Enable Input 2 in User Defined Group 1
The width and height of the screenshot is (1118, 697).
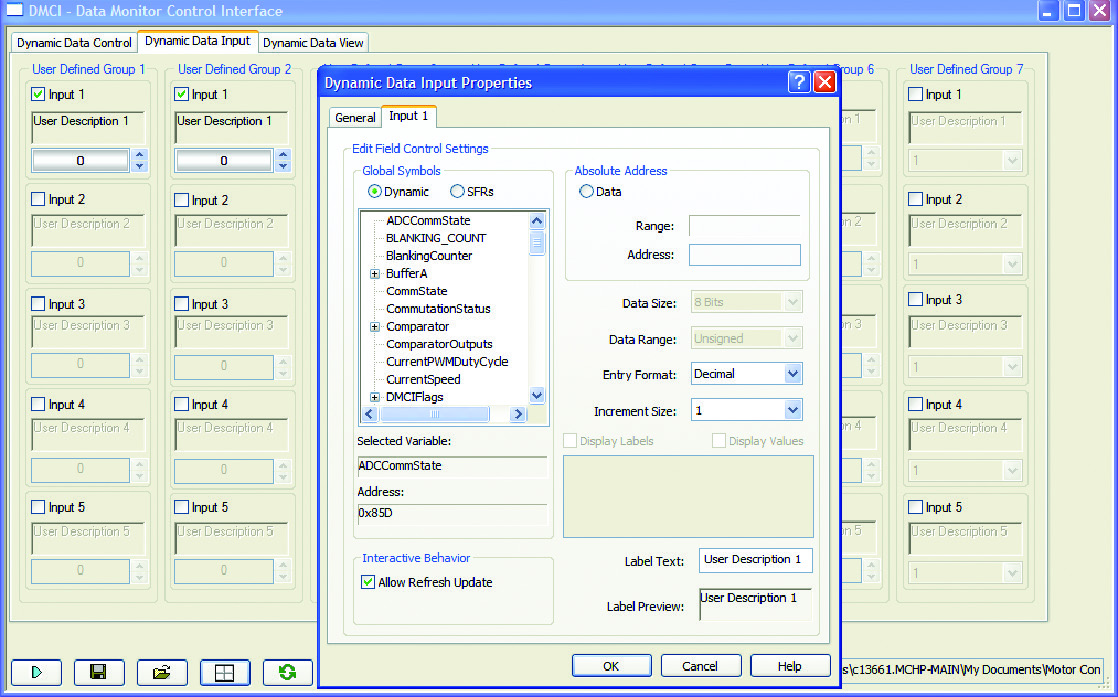[39, 200]
